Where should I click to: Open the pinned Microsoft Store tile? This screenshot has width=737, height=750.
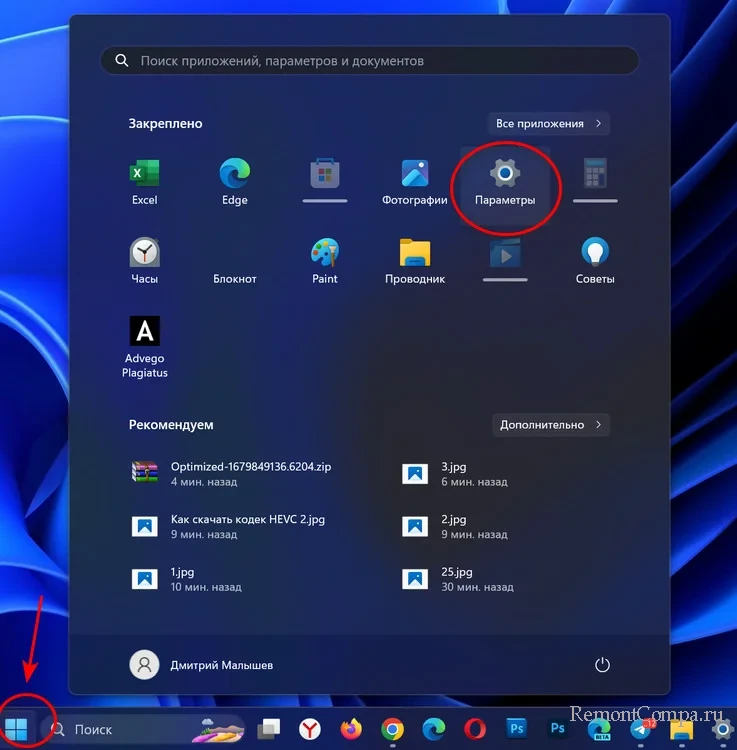tap(325, 182)
